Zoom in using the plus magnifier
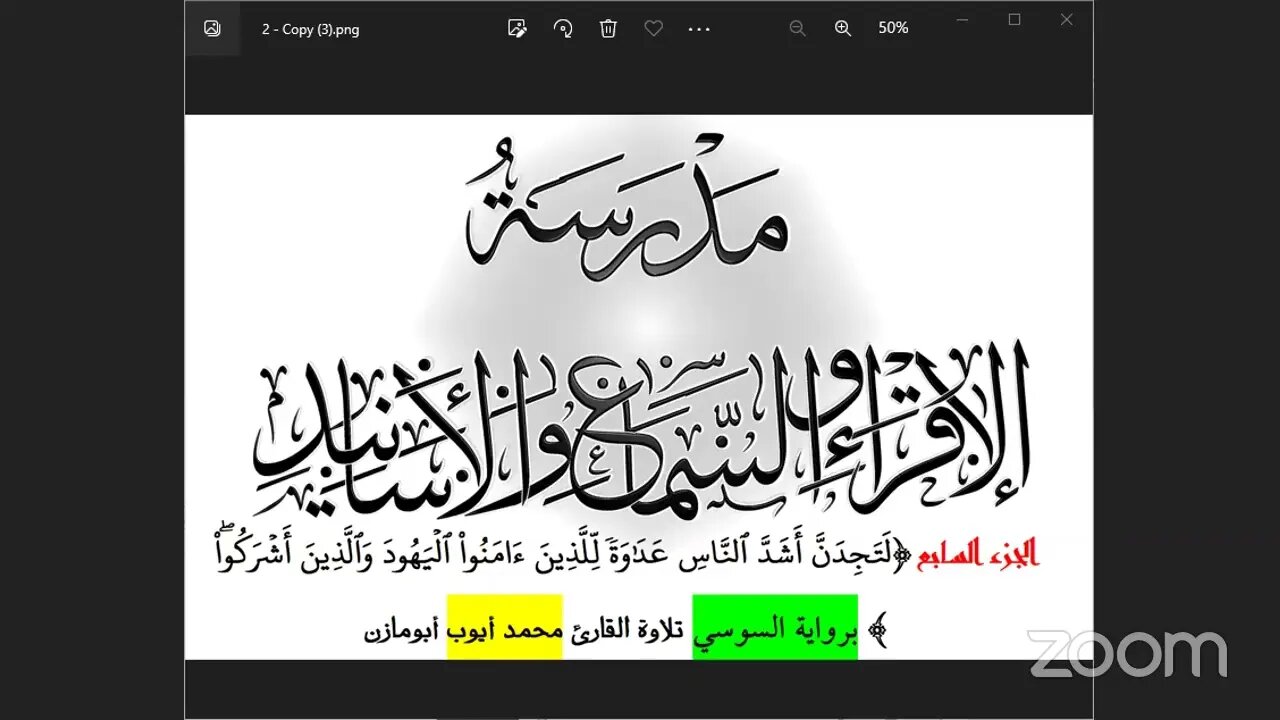 click(x=843, y=28)
